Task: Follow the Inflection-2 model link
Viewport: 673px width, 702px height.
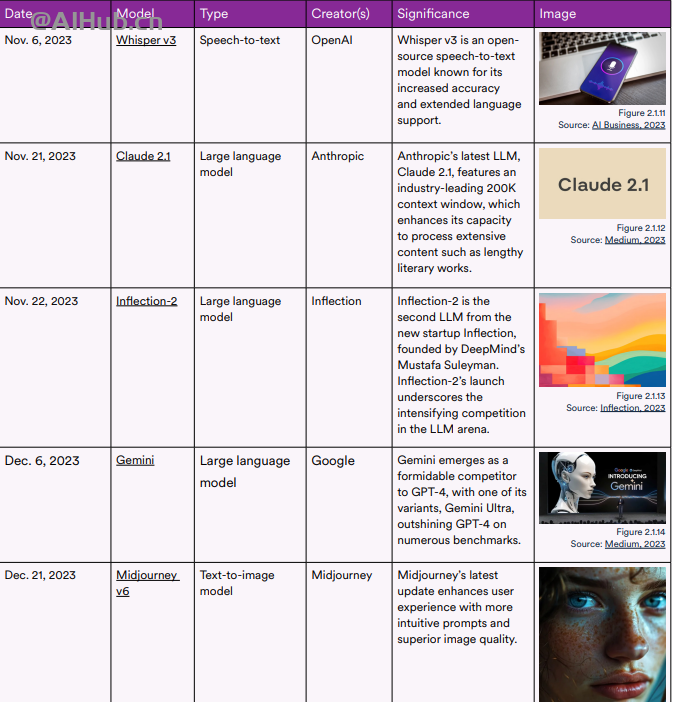Action: pyautogui.click(x=146, y=301)
